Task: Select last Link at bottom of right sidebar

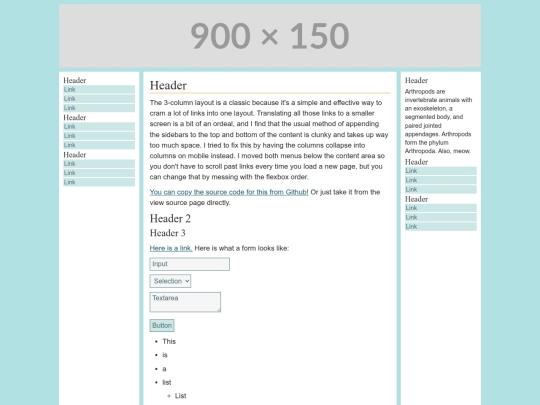Action: pos(441,227)
